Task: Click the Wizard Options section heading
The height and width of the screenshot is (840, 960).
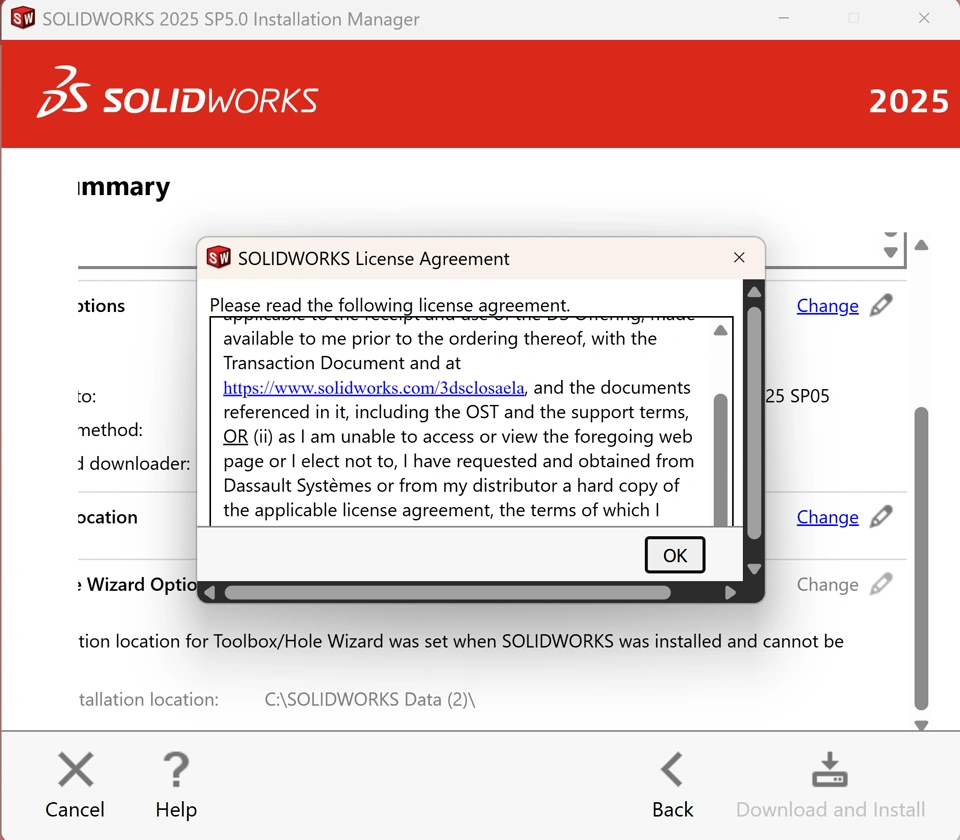Action: [x=138, y=585]
